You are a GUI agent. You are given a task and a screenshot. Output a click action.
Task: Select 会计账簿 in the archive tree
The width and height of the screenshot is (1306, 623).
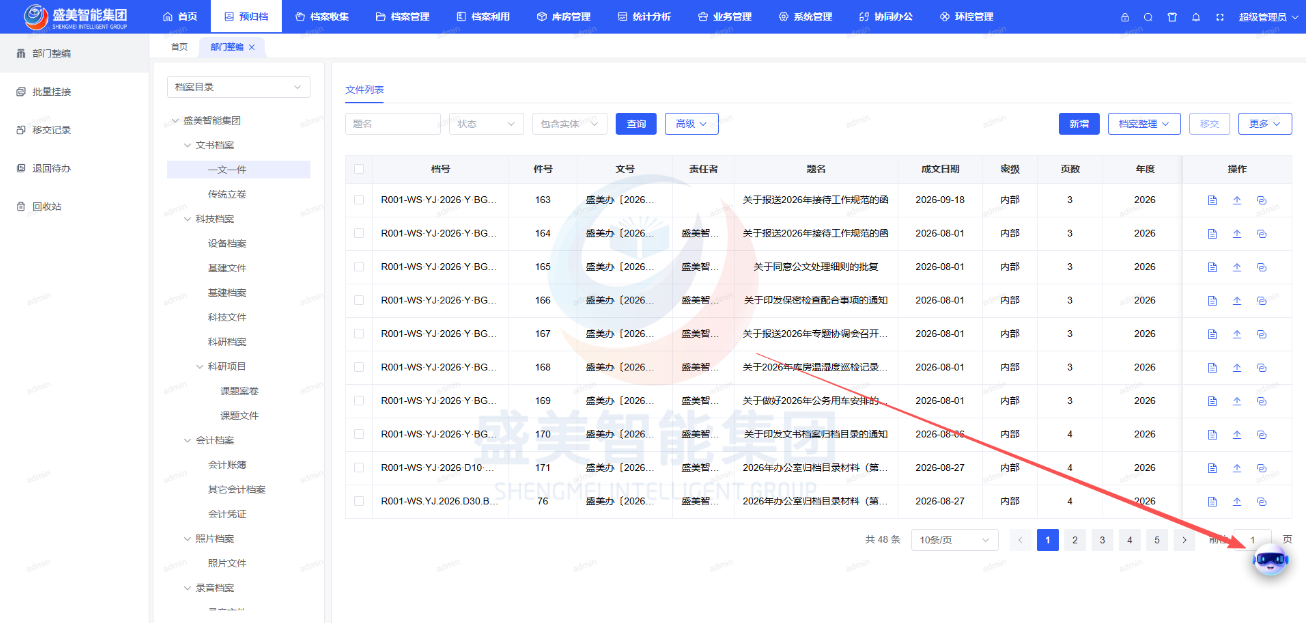click(227, 465)
